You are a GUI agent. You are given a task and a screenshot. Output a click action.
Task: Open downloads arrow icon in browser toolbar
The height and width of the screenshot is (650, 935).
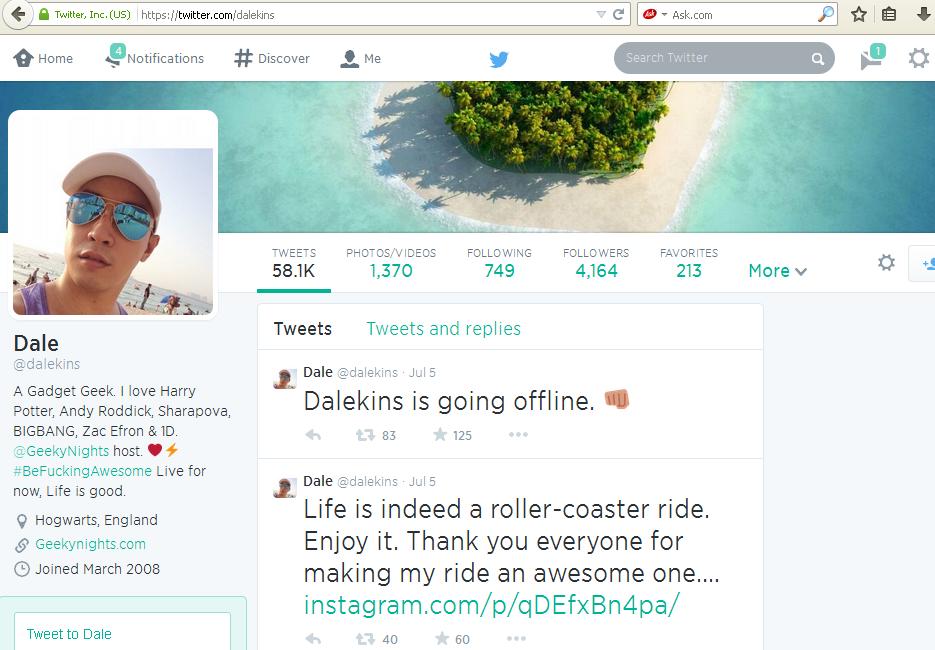(x=923, y=14)
